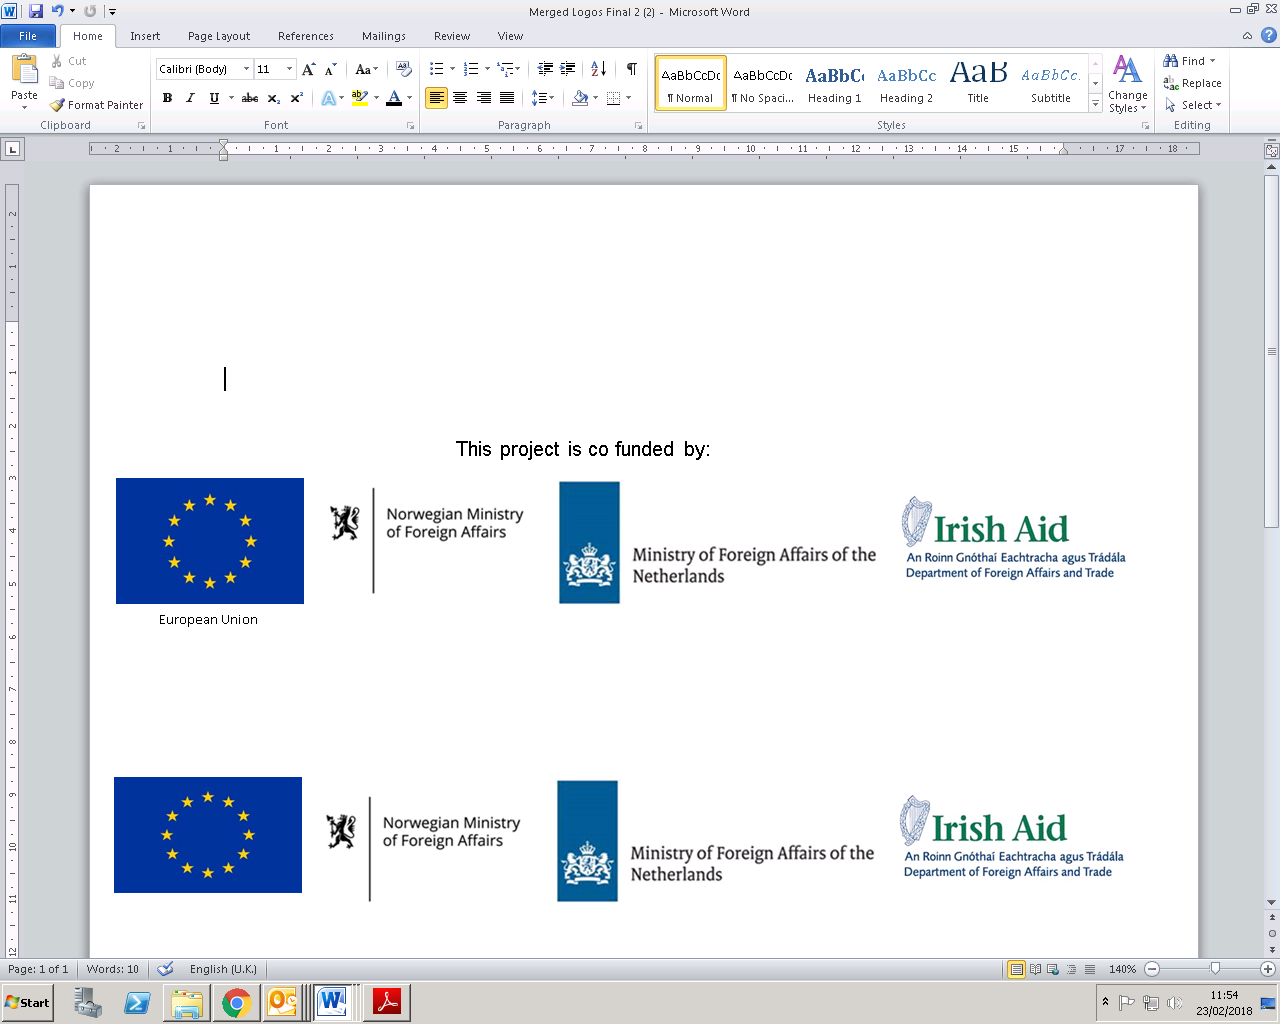Redo the last action
Screen dimensions: 1280x1024
(x=90, y=11)
